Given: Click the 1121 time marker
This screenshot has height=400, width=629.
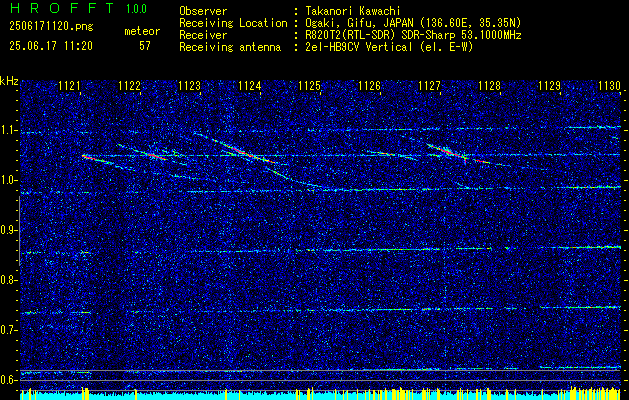Looking at the screenshot, I should (70, 85).
